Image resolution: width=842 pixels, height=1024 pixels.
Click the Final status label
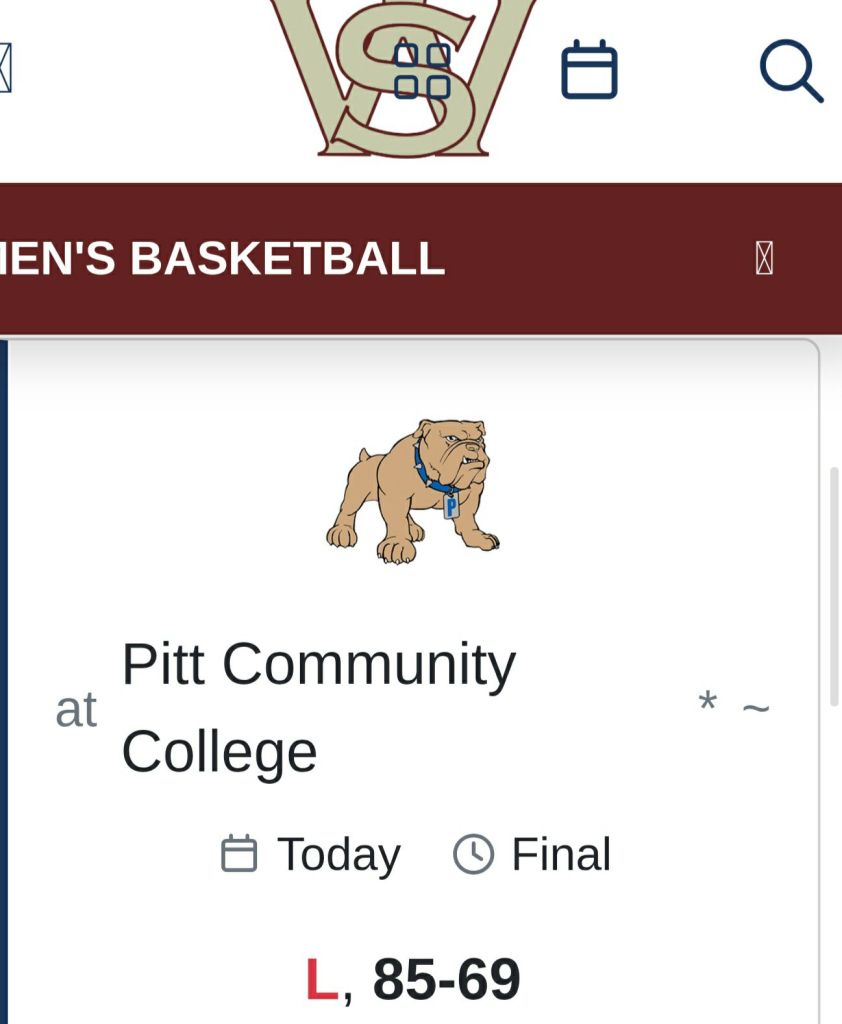(x=561, y=855)
